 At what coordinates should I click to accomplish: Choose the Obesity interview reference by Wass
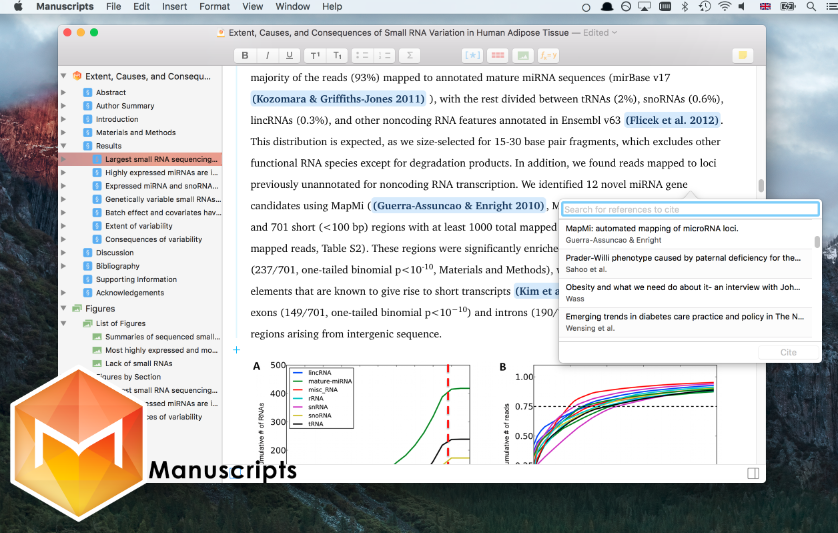(685, 292)
